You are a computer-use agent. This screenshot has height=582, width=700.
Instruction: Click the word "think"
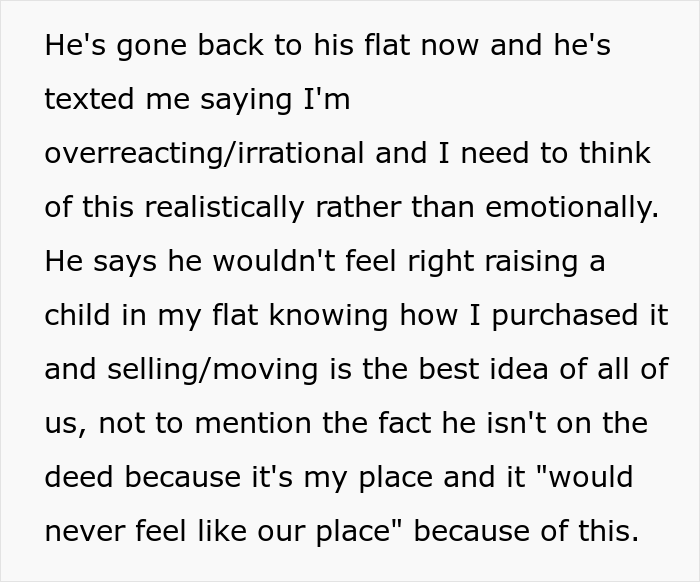[x=616, y=154]
